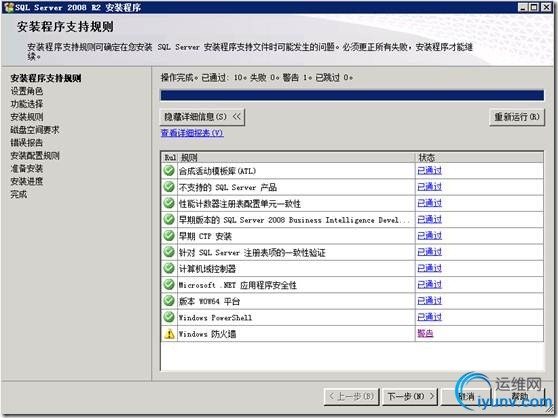The width and height of the screenshot is (558, 418).
Task: Click rule text Microsoft .NET 应用程序安全性
Action: click(237, 285)
